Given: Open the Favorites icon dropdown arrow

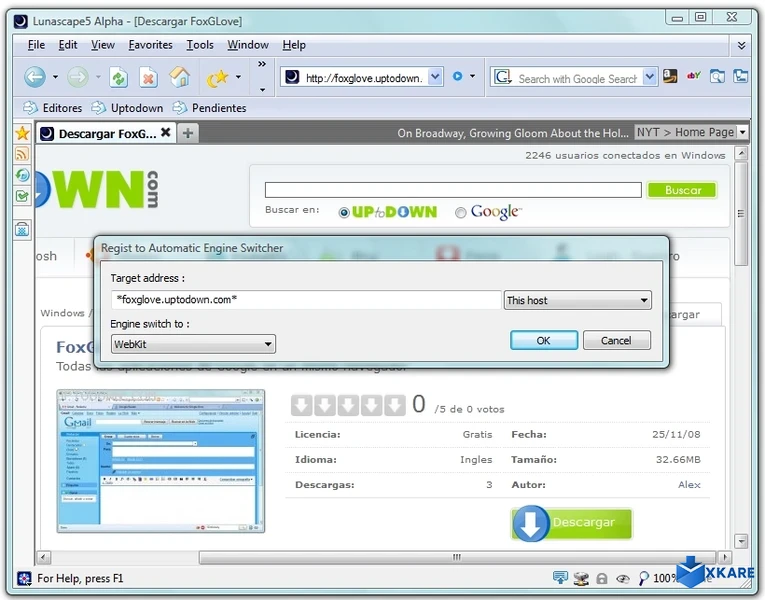Looking at the screenshot, I should pyautogui.click(x=238, y=77).
